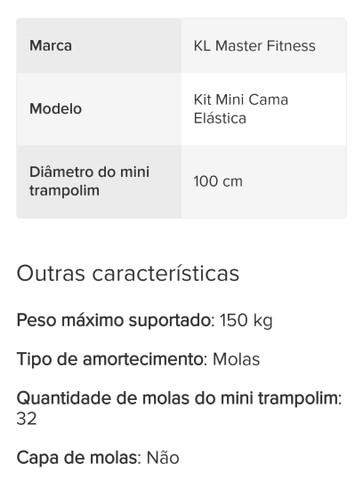Select the Capa de molas label
This screenshot has width=363, height=480.
pos(79,457)
